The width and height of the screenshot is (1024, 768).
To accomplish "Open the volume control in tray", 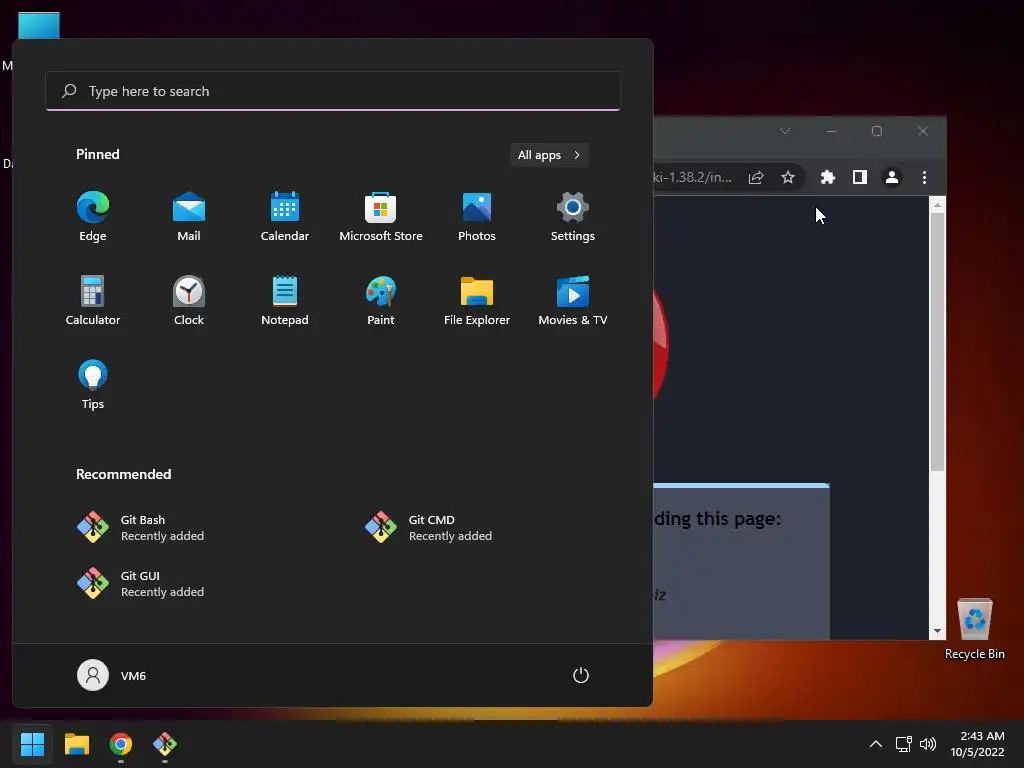I will (x=927, y=744).
